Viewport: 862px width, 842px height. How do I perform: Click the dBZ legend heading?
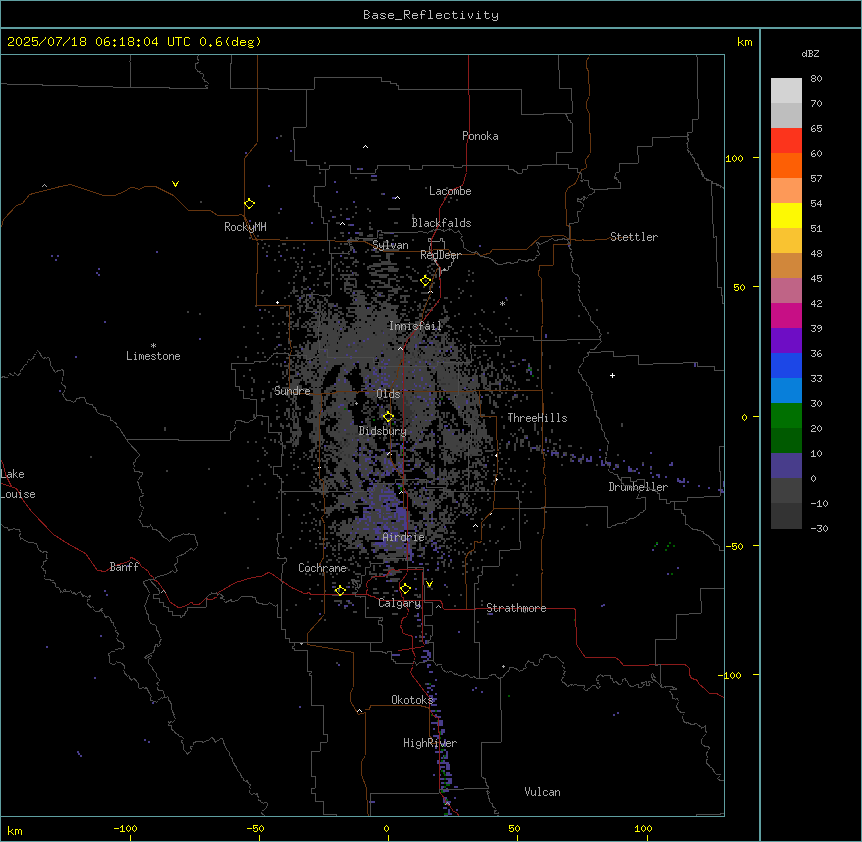coord(810,53)
